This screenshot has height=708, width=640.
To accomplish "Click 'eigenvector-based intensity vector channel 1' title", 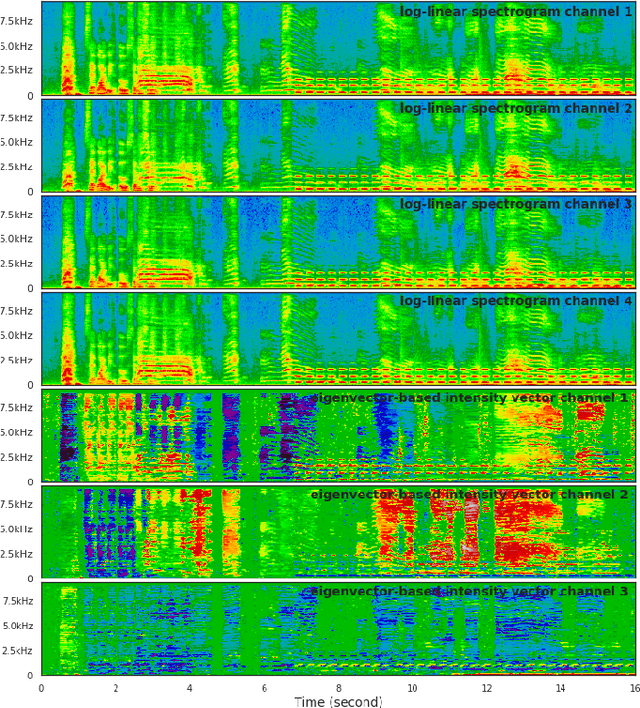I will 470,398.
